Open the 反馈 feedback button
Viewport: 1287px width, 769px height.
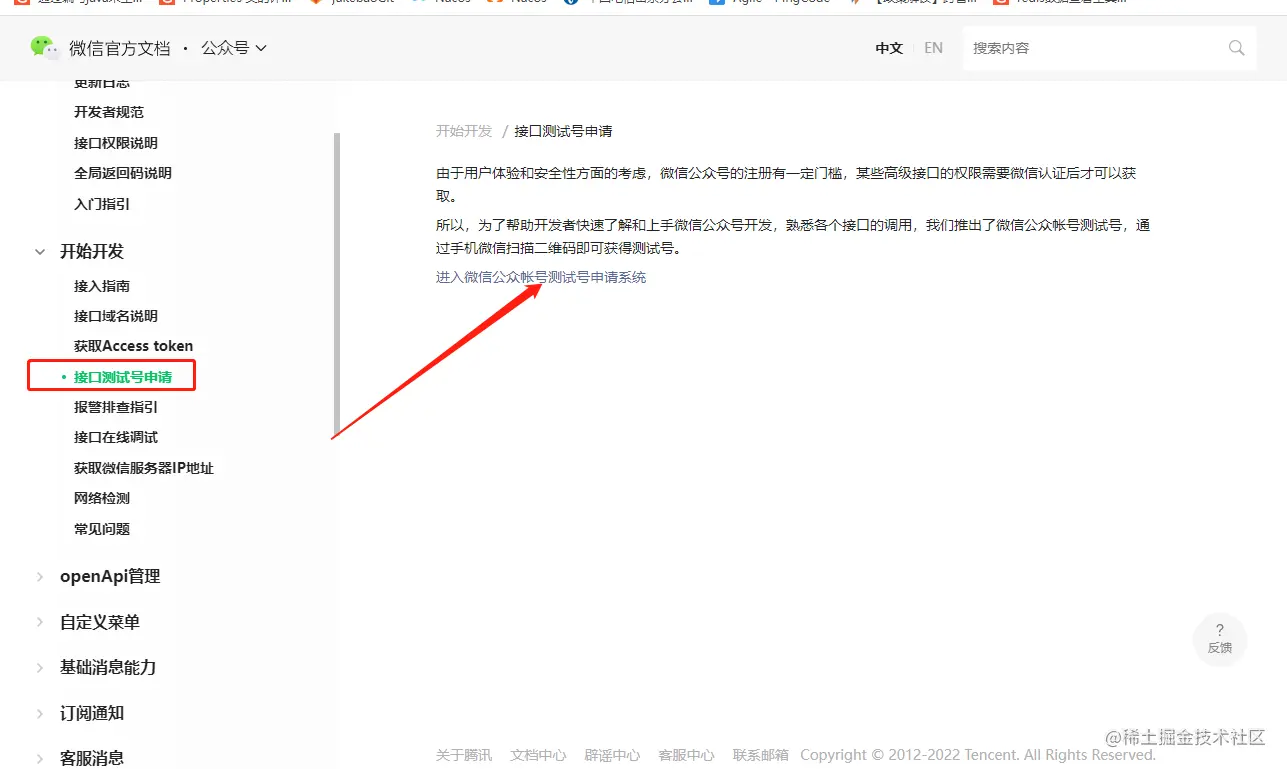pos(1219,638)
